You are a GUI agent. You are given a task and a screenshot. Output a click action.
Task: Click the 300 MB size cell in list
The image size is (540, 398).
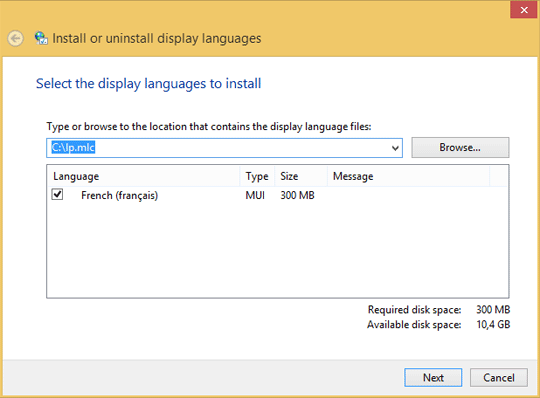coord(298,196)
